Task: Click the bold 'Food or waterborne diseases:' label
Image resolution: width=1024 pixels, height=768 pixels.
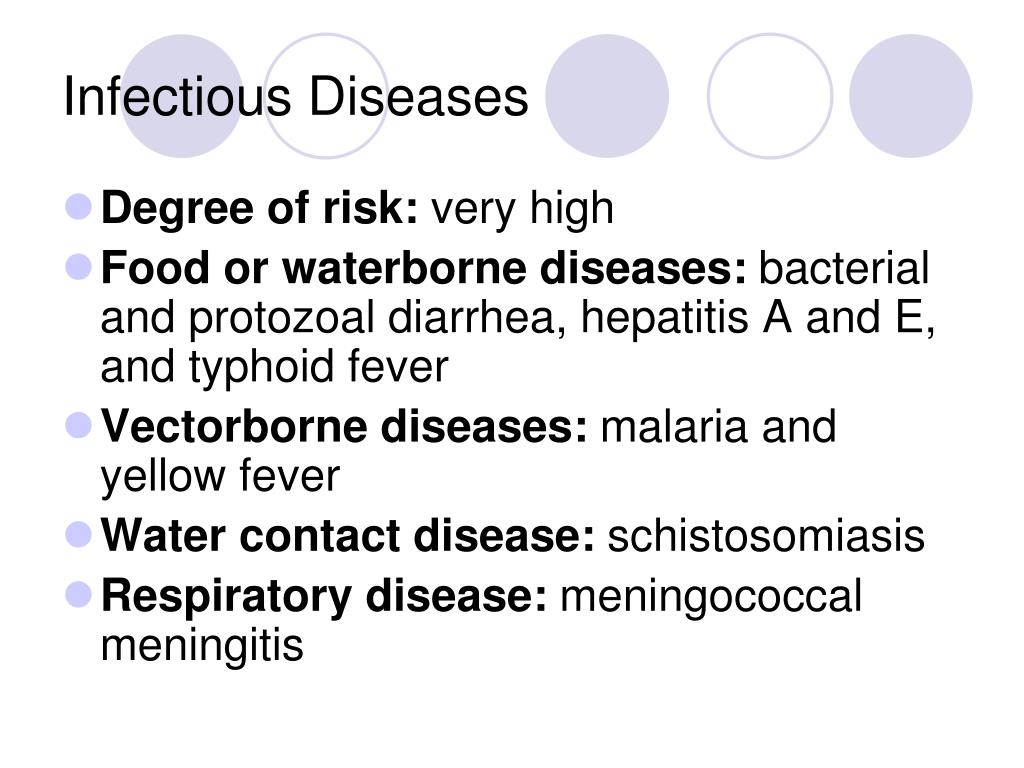Action: [423, 268]
